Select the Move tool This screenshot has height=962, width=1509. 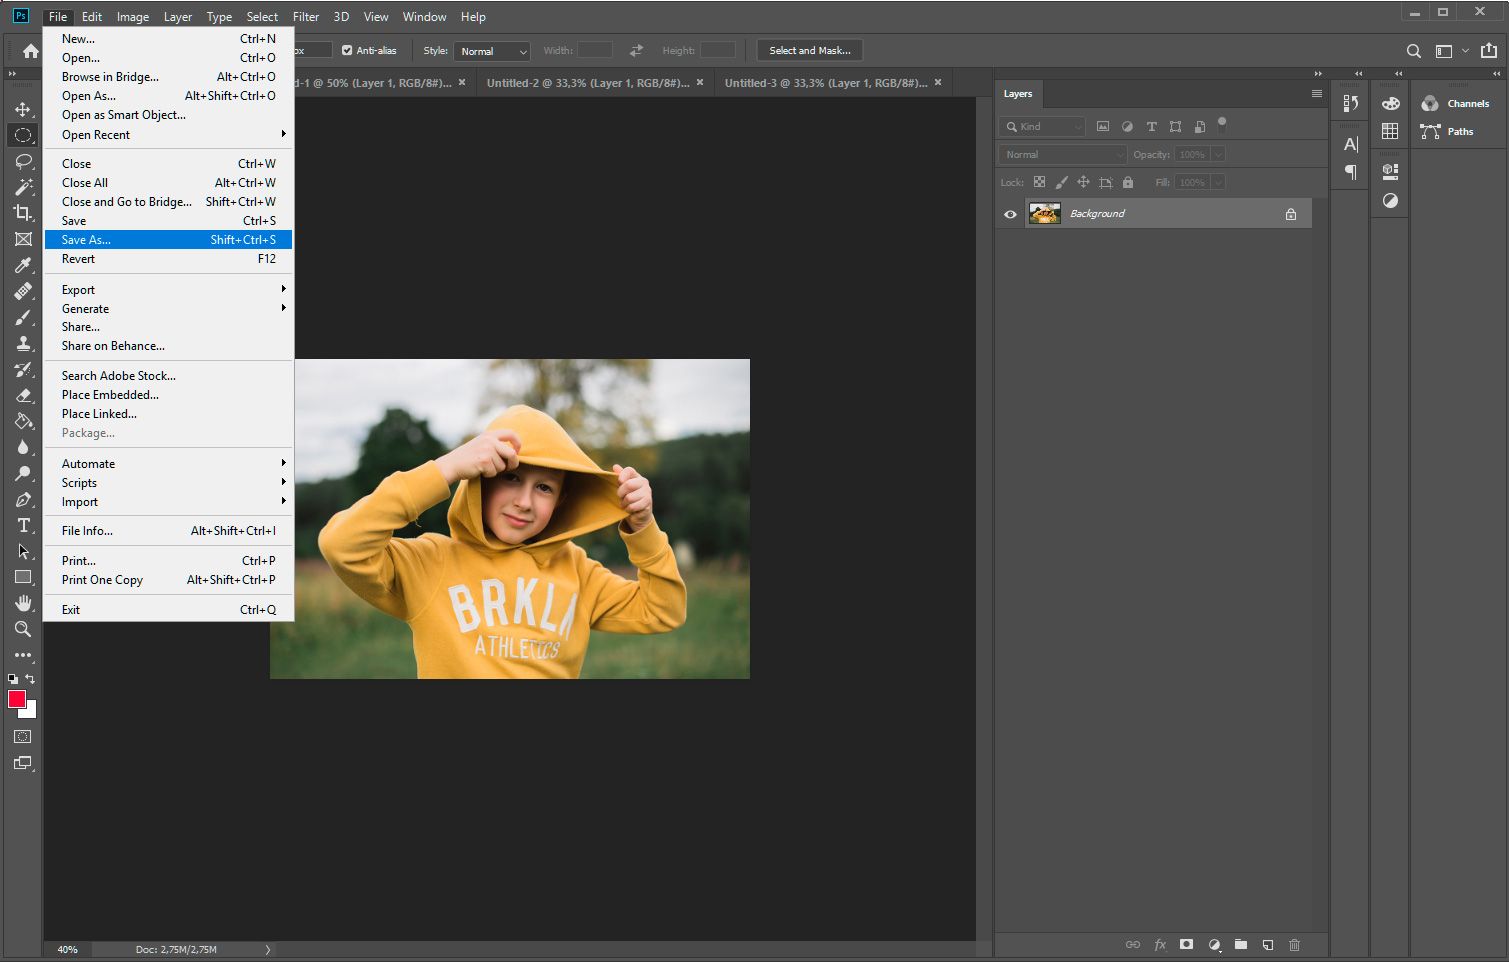pyautogui.click(x=23, y=110)
